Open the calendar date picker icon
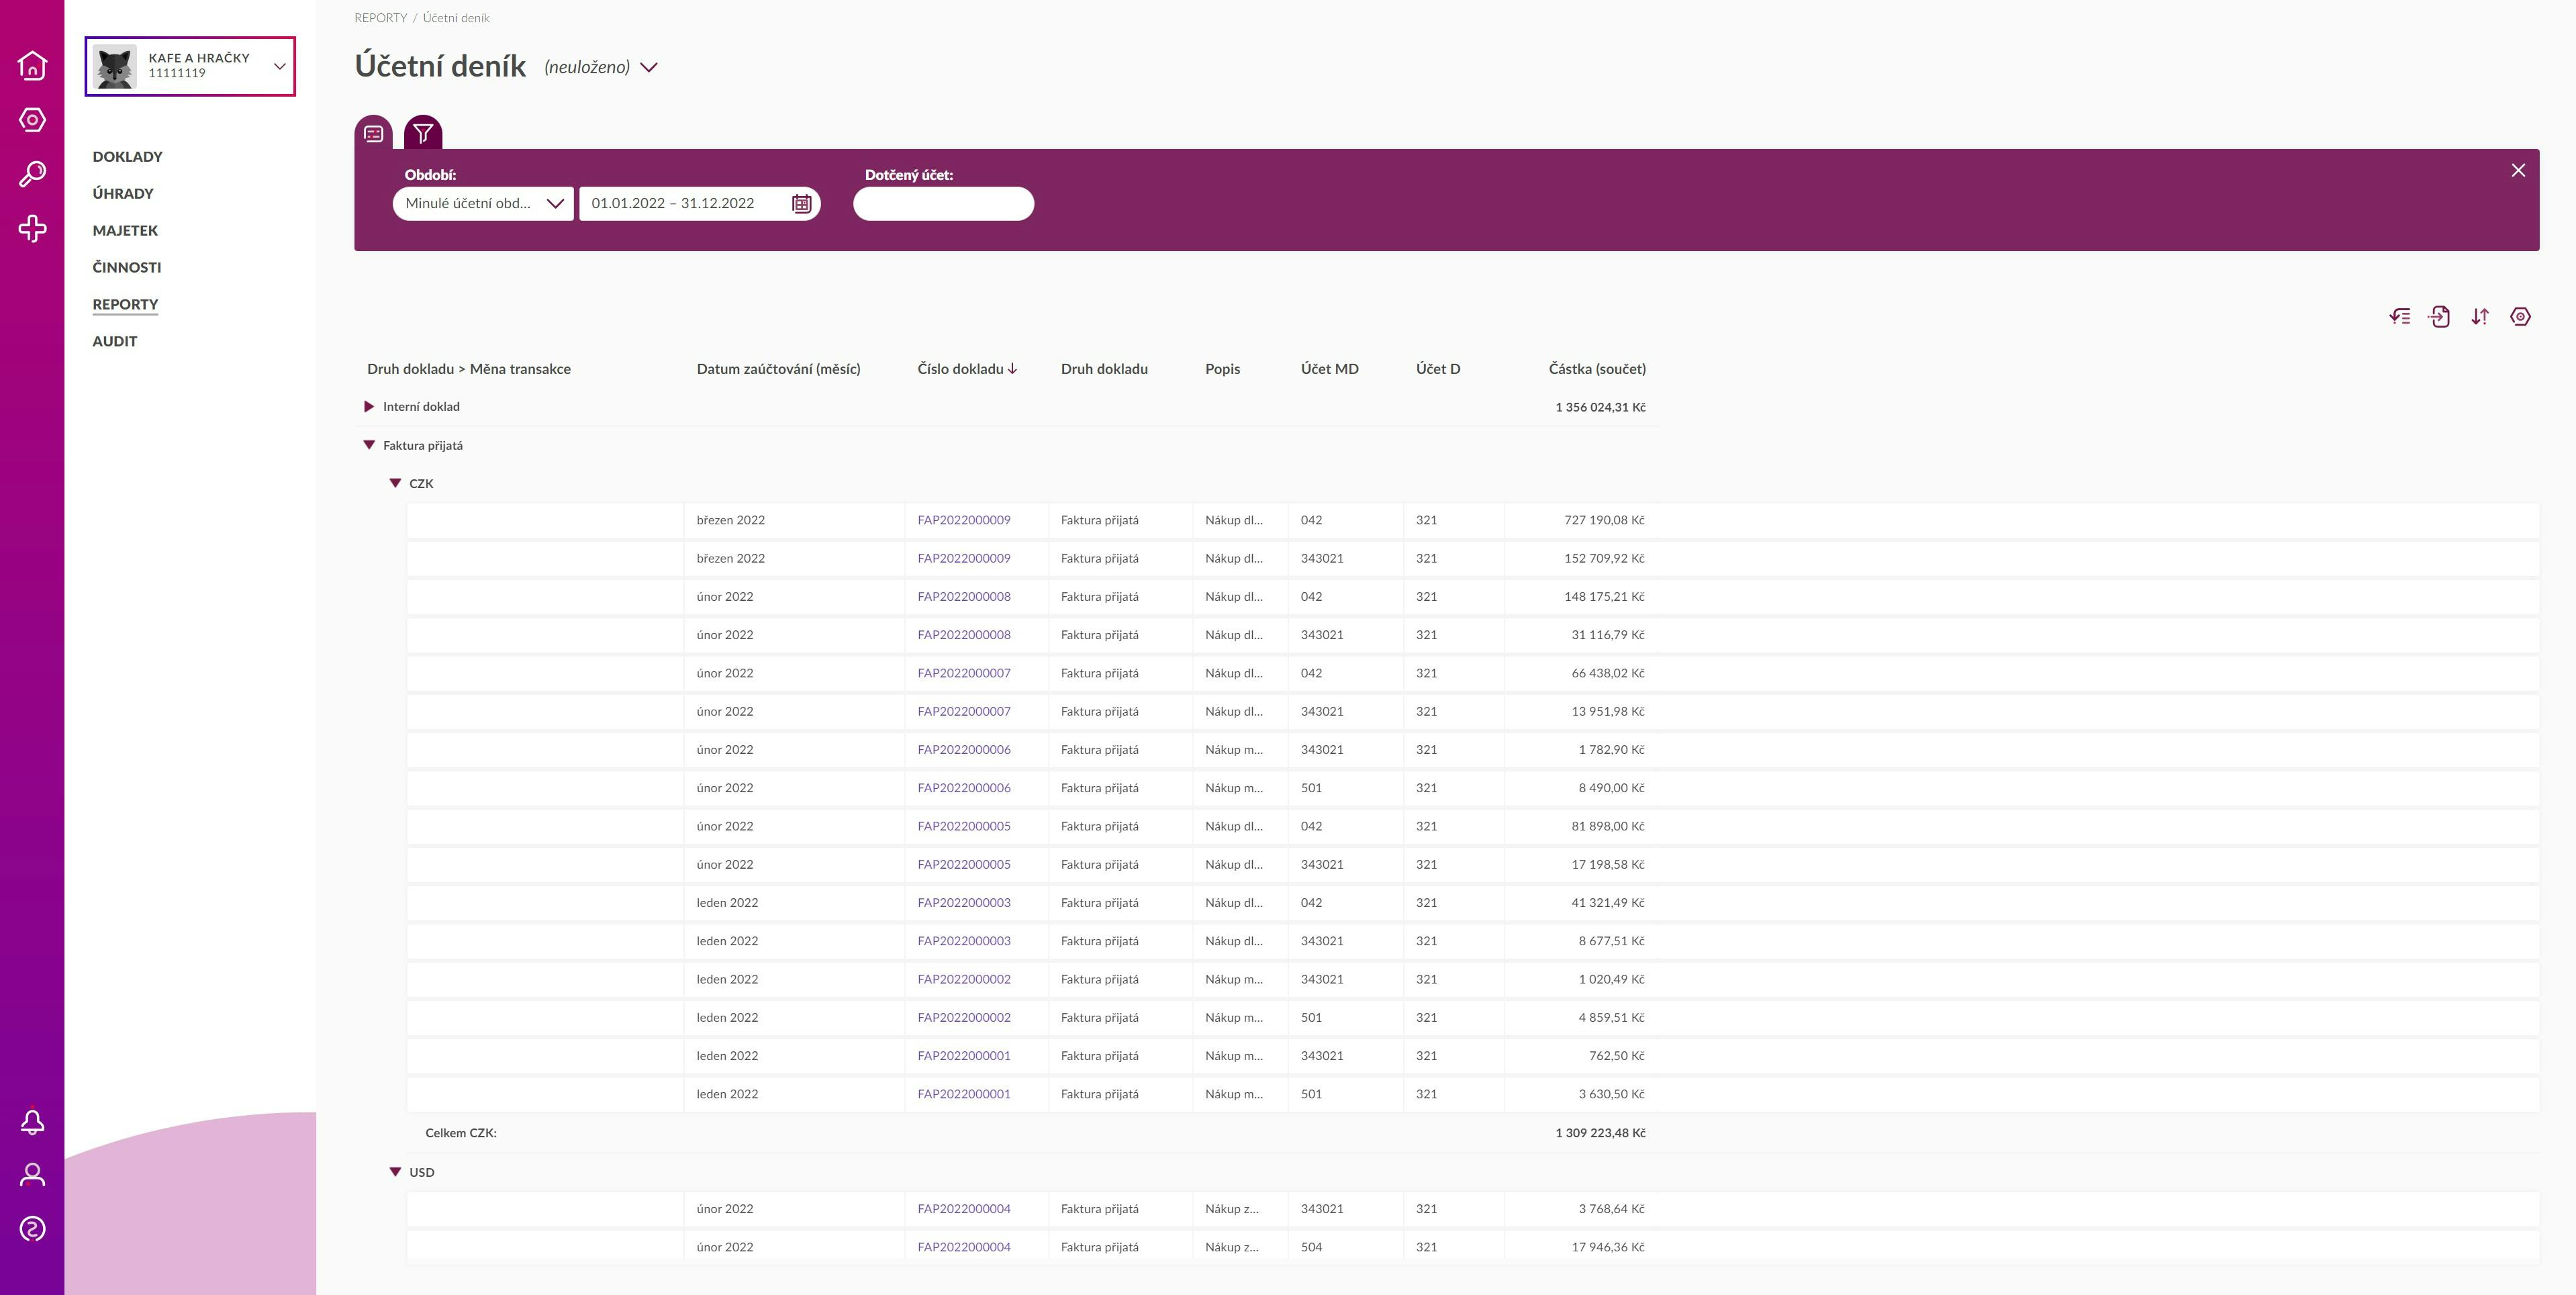 [x=801, y=204]
